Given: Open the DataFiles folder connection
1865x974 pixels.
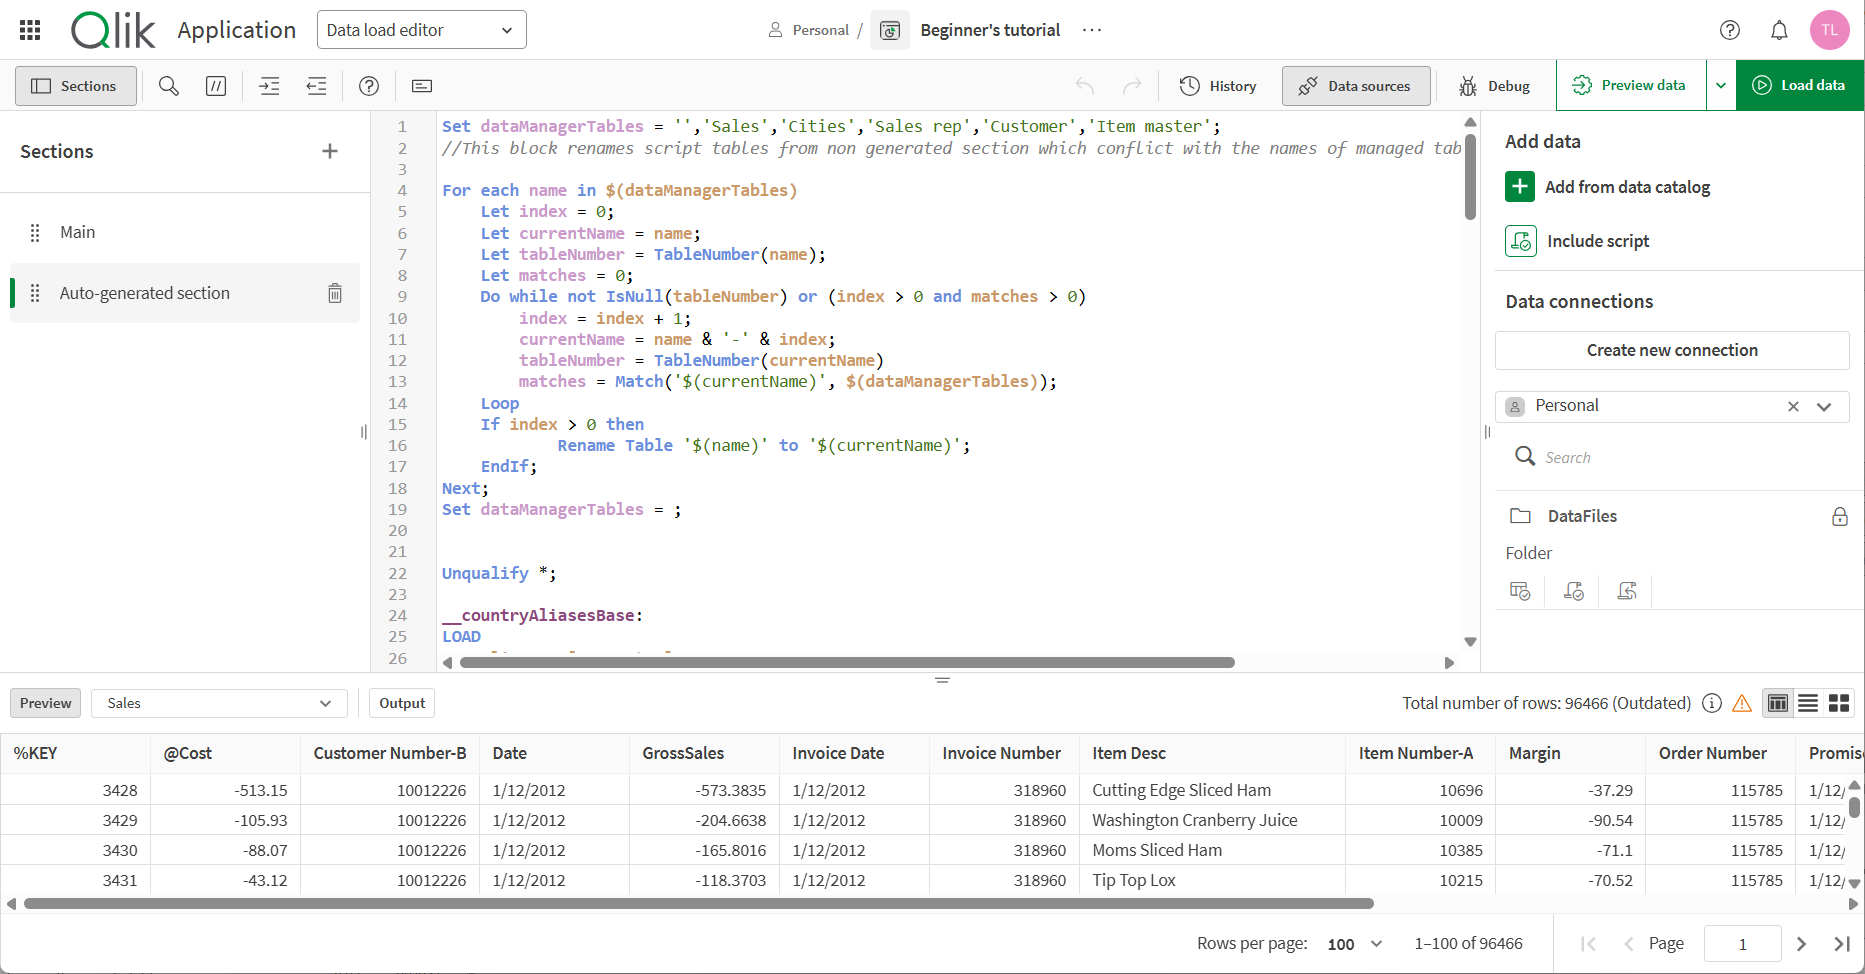Looking at the screenshot, I should pos(1582,516).
